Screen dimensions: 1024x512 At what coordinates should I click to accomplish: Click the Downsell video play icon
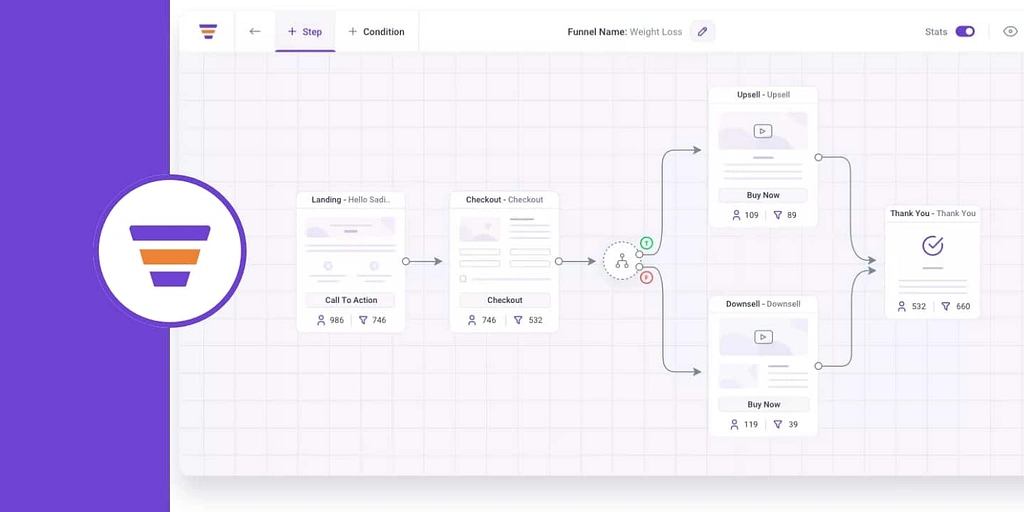click(763, 337)
